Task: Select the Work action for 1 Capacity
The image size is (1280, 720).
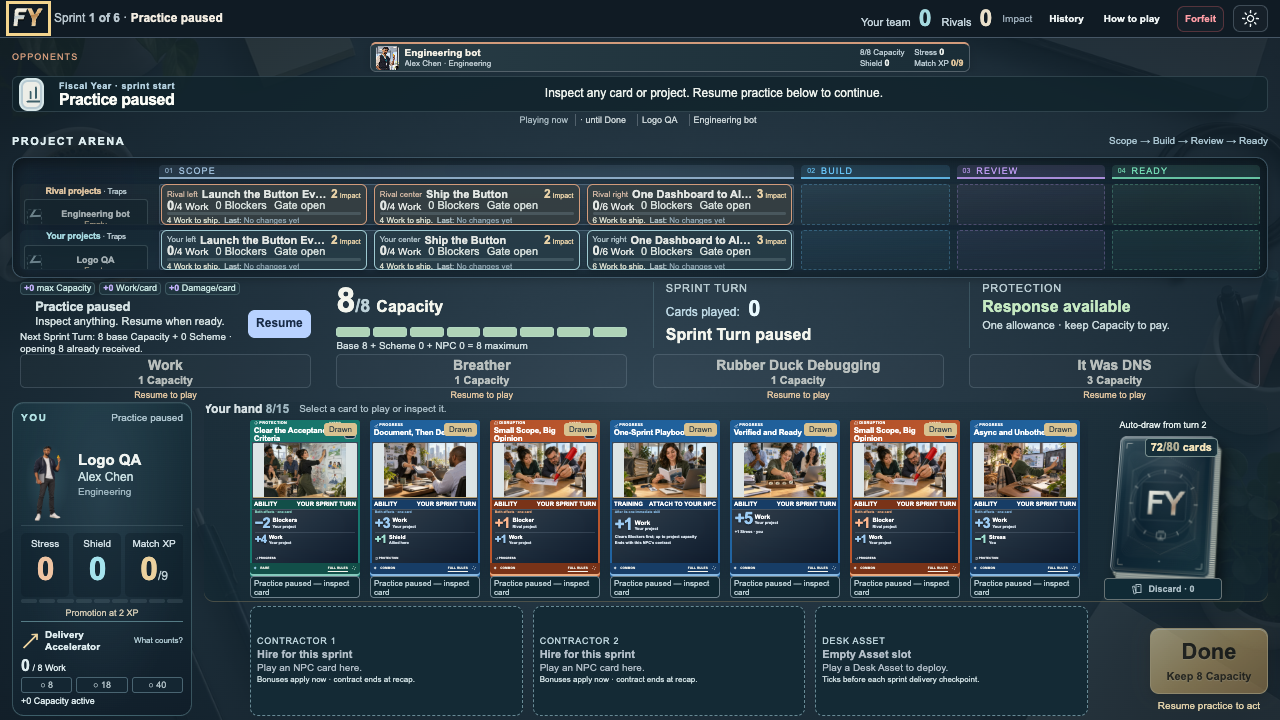Action: coord(165,372)
